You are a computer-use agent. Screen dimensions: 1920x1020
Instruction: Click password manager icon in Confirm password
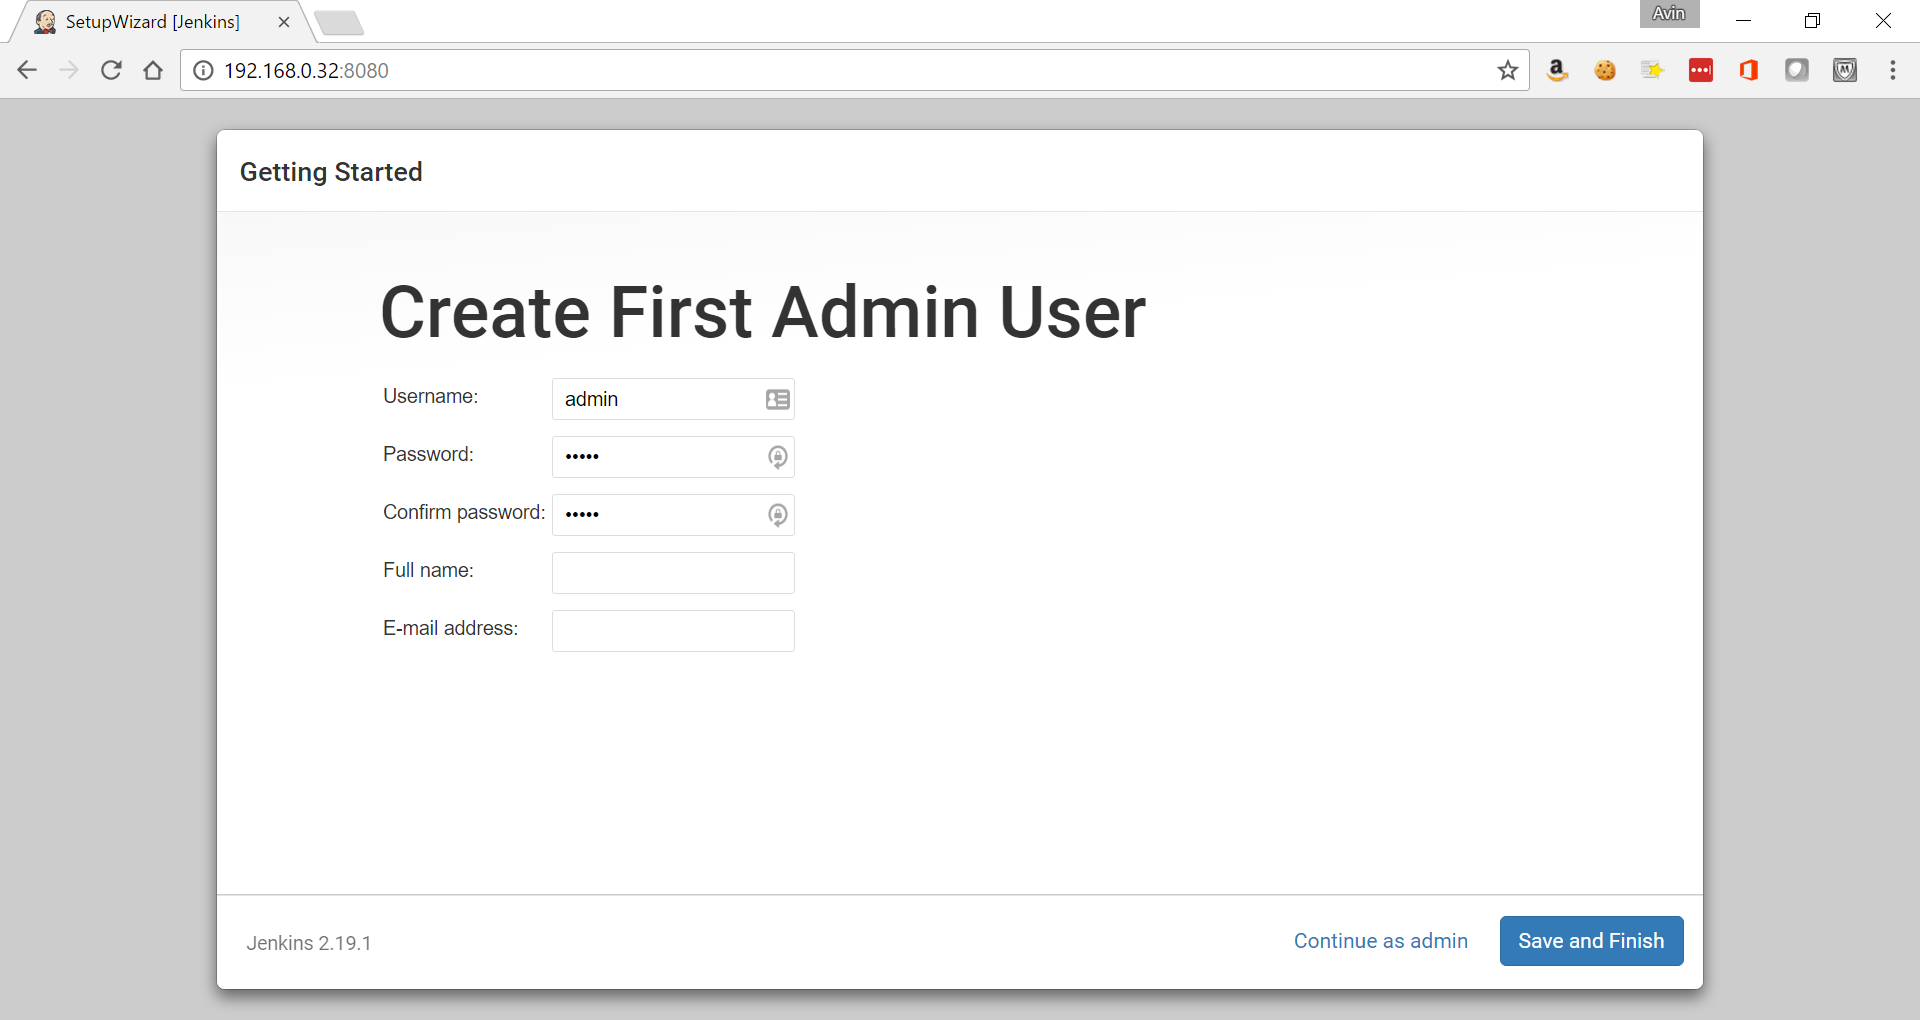[778, 515]
